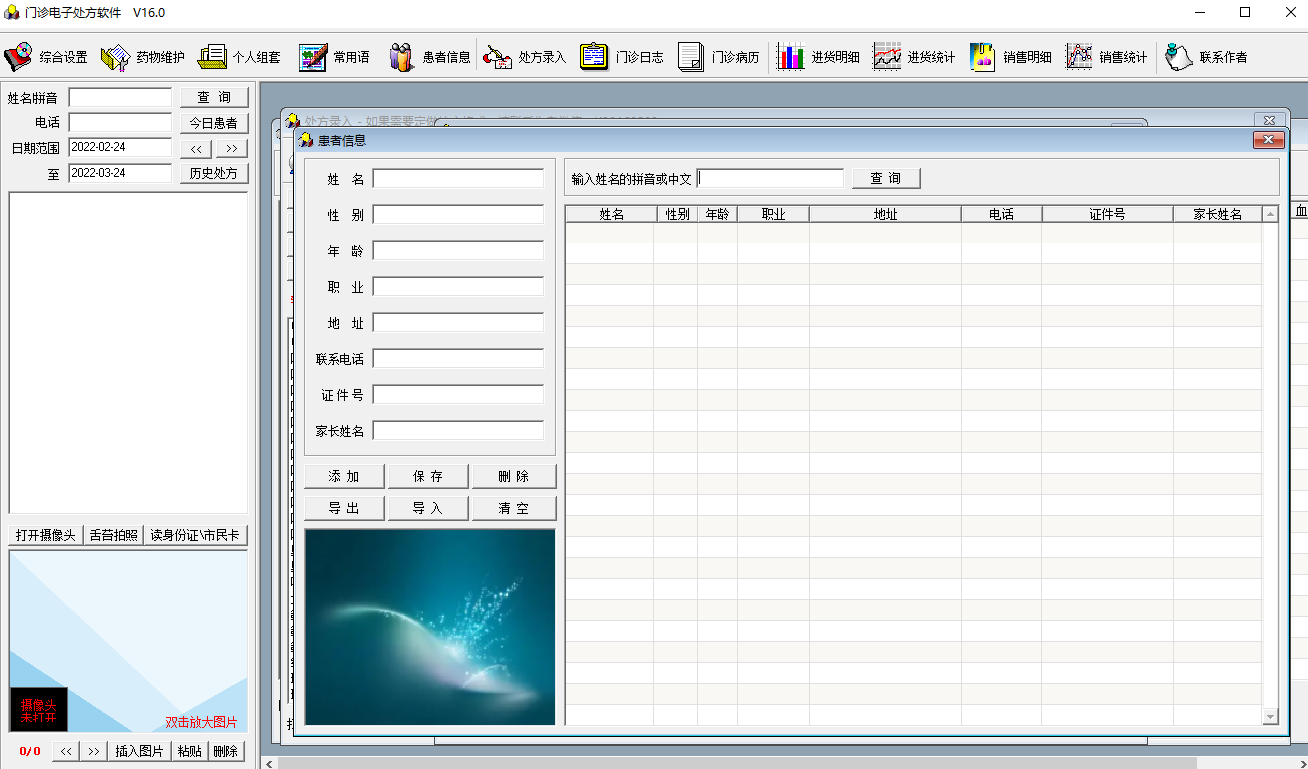Click 打开摄像头 open camera button

coord(46,535)
